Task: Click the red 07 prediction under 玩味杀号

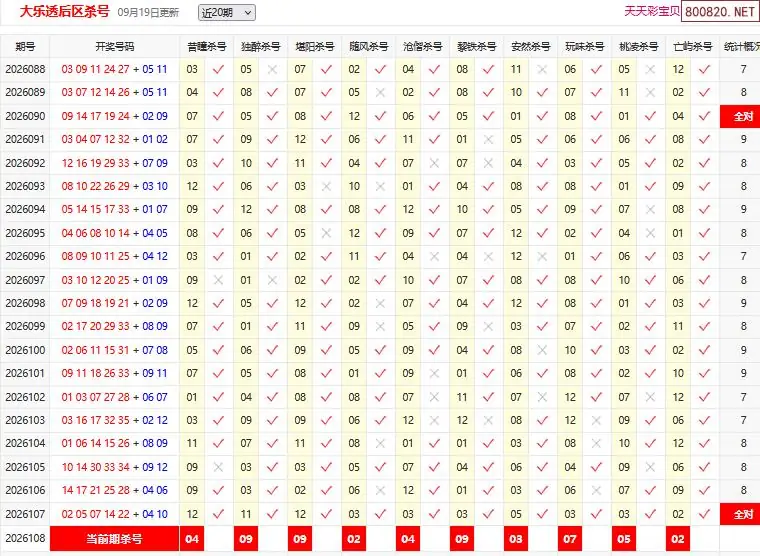Action: point(570,539)
